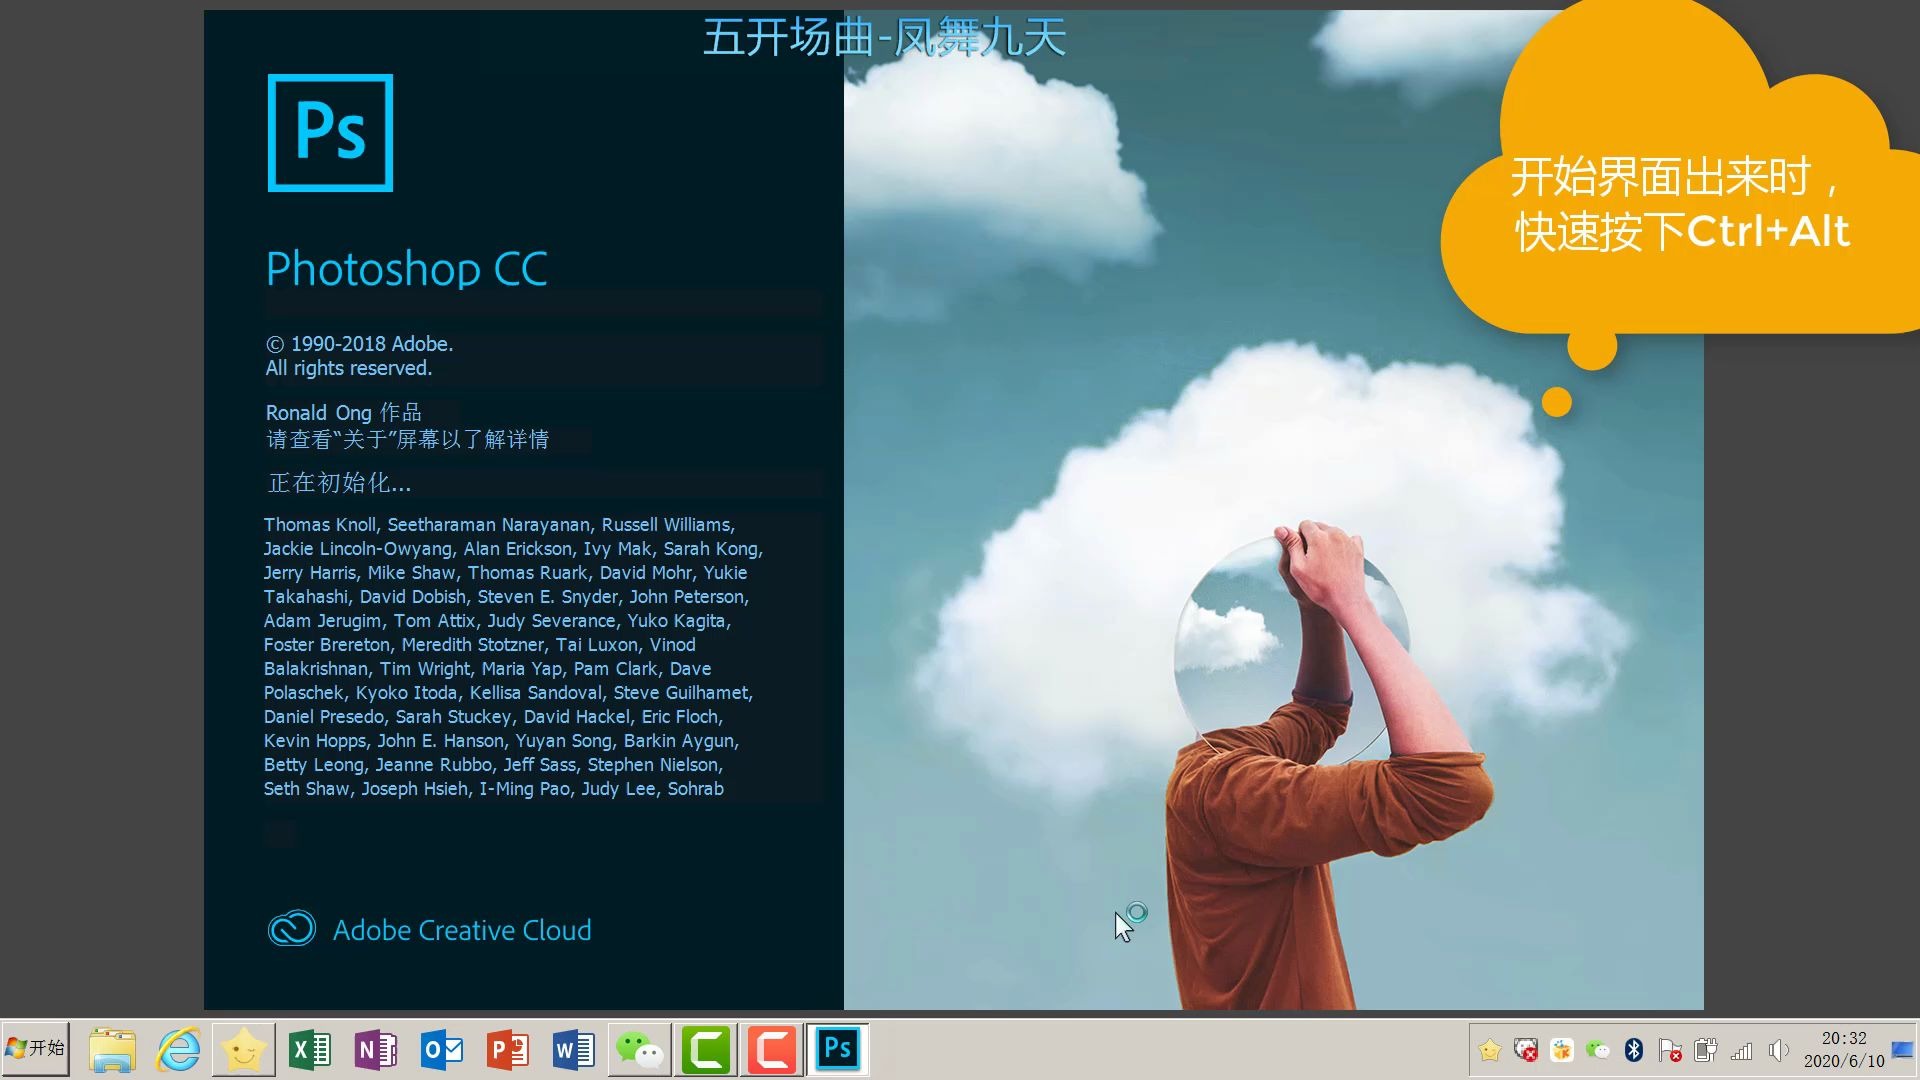Launch Outlook from taskbar icon
The height and width of the screenshot is (1080, 1920).
[x=443, y=1048]
